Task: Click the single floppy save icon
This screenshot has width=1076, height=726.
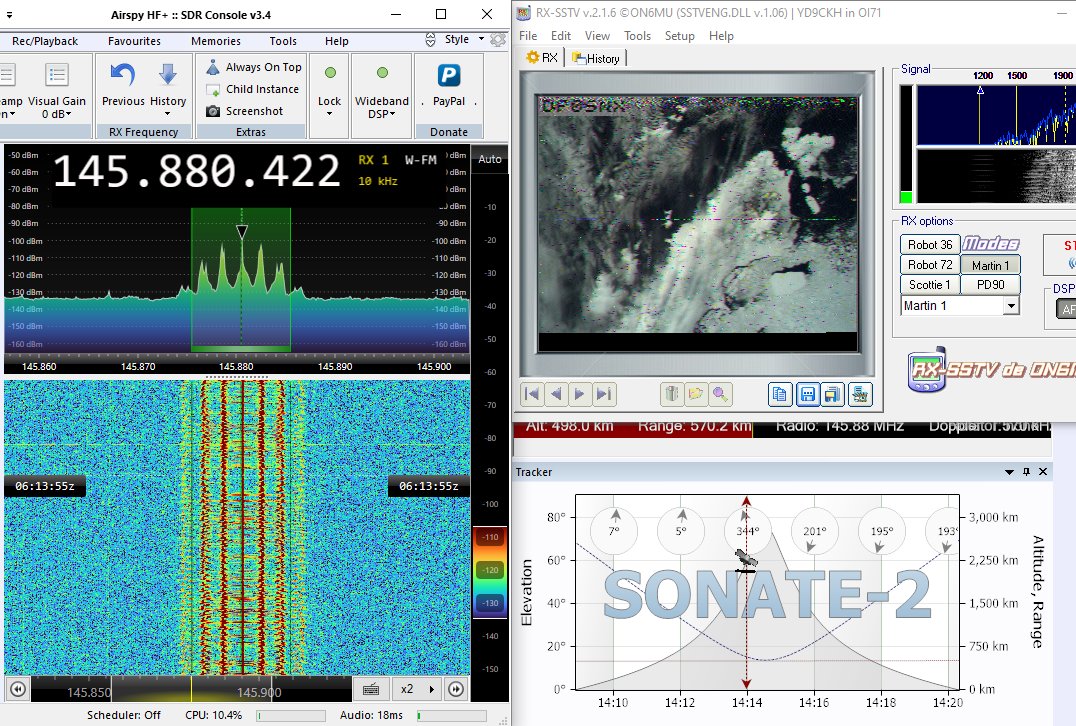Action: tap(808, 394)
